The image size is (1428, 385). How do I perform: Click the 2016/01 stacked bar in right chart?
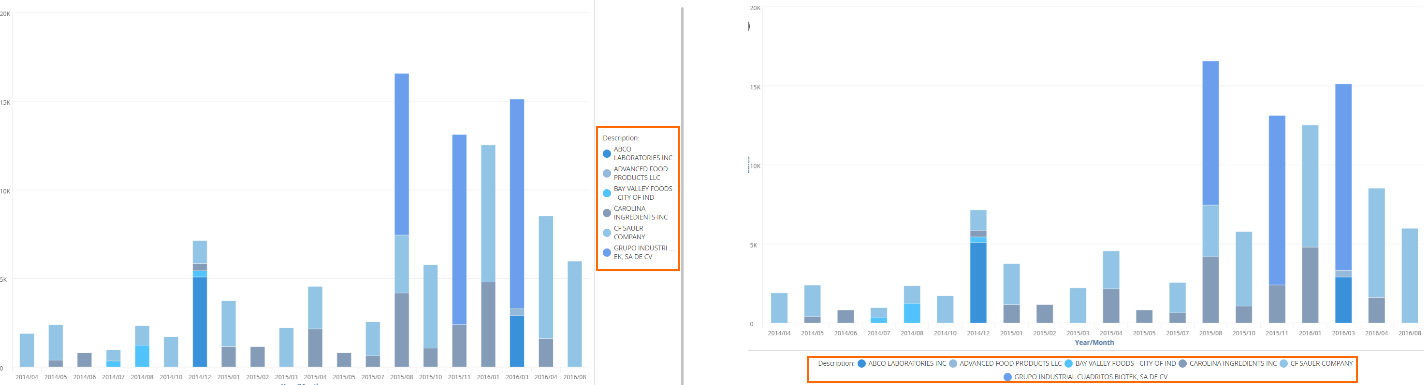(x=1310, y=224)
